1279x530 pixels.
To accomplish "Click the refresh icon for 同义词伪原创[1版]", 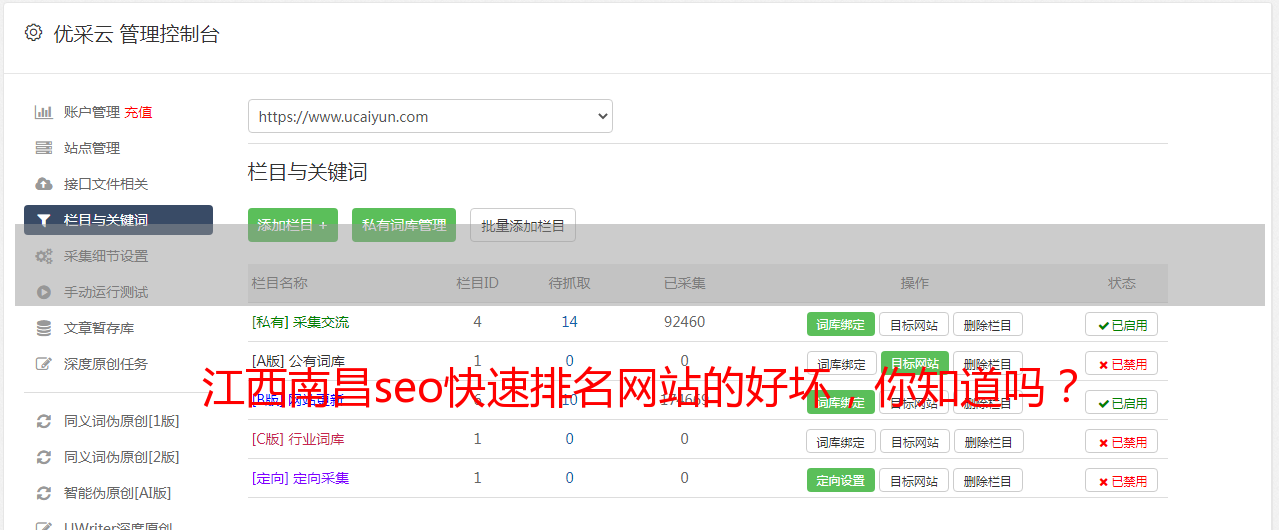I will (44, 421).
